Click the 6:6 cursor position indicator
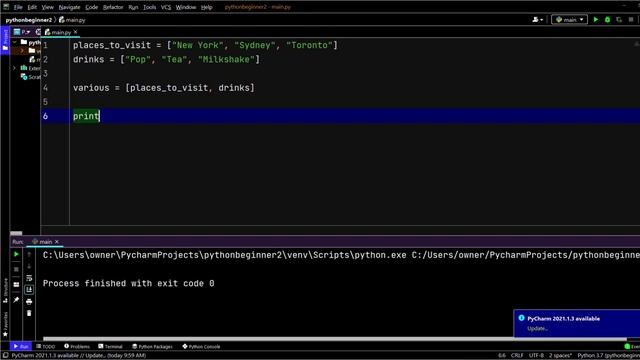This screenshot has width=640, height=360. 502,356
